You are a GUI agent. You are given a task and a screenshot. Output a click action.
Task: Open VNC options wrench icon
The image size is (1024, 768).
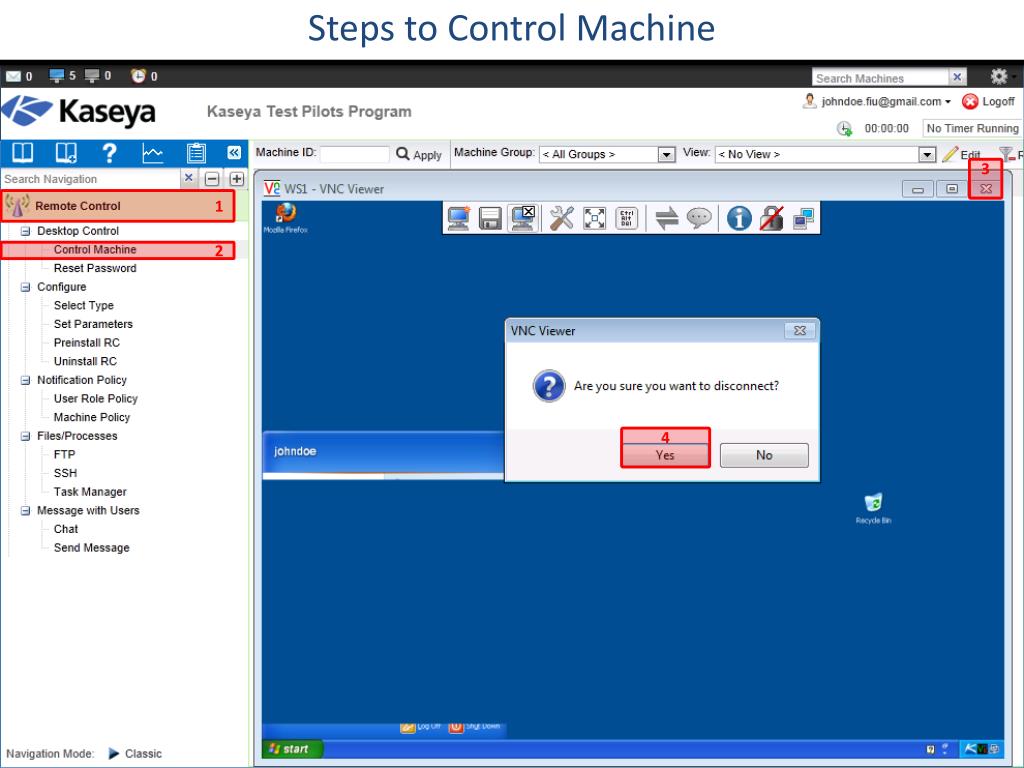pos(562,218)
